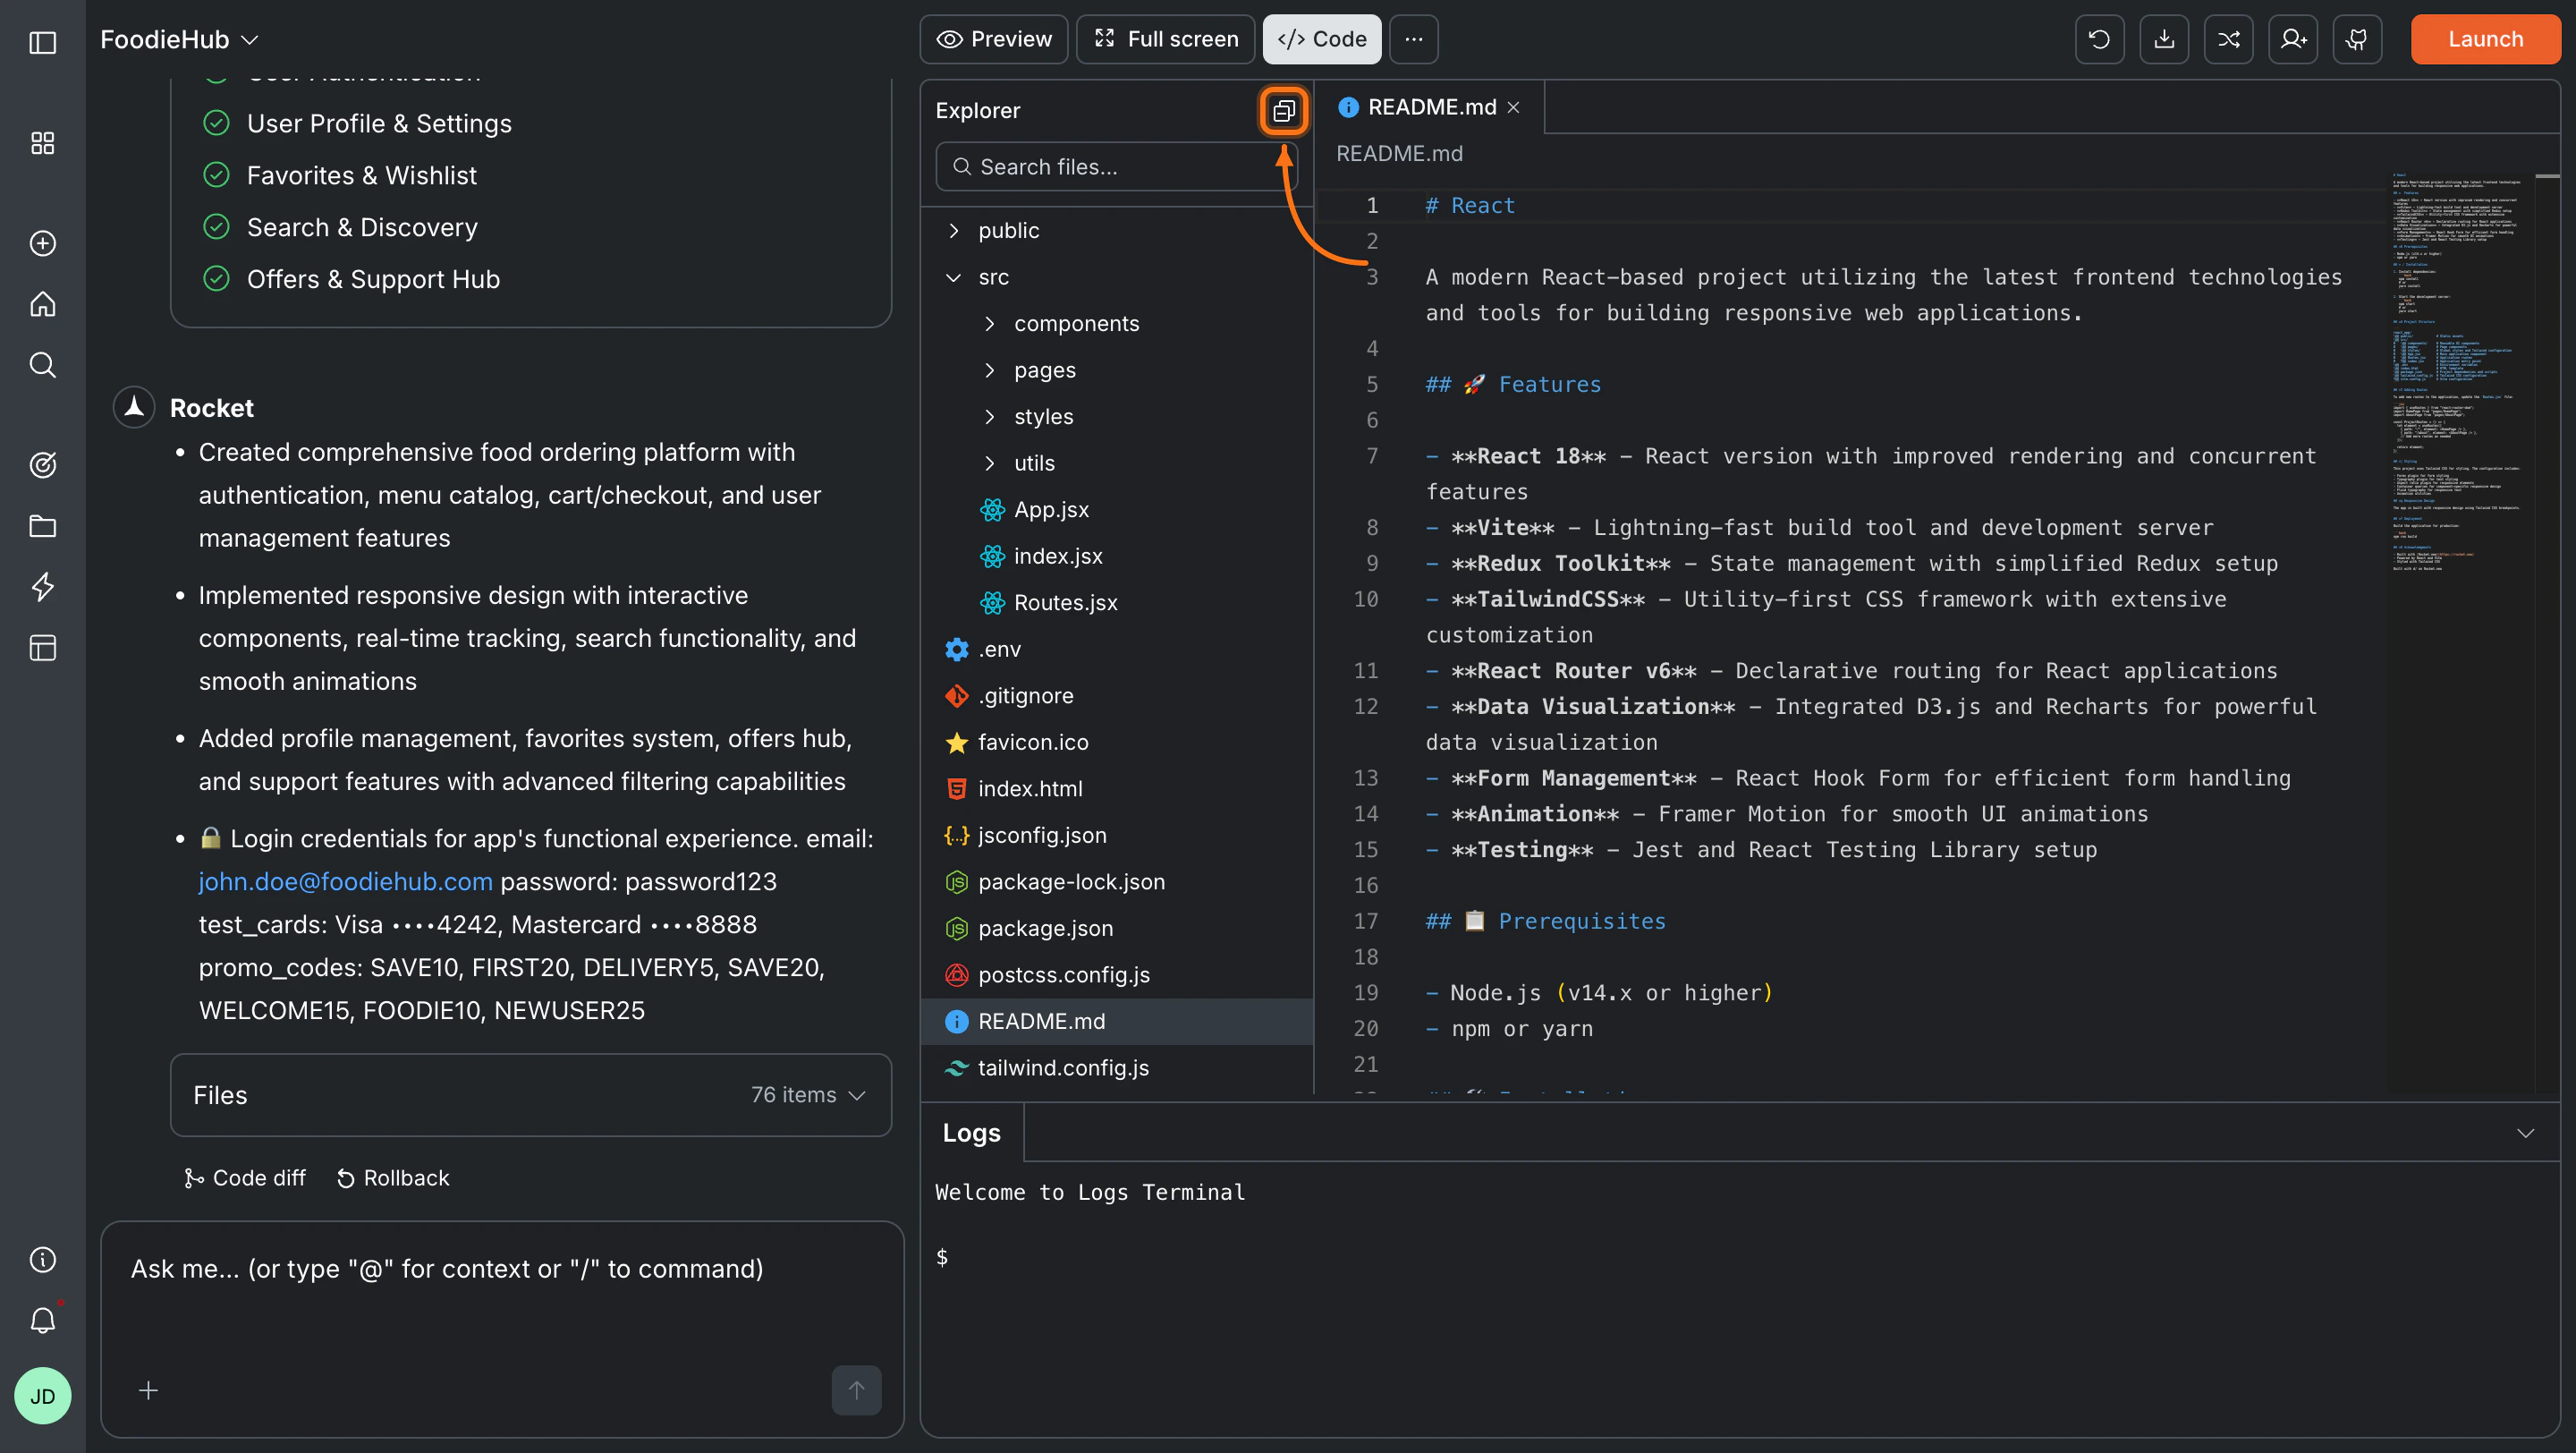Click the shuffle icon near Launch button

2229,39
